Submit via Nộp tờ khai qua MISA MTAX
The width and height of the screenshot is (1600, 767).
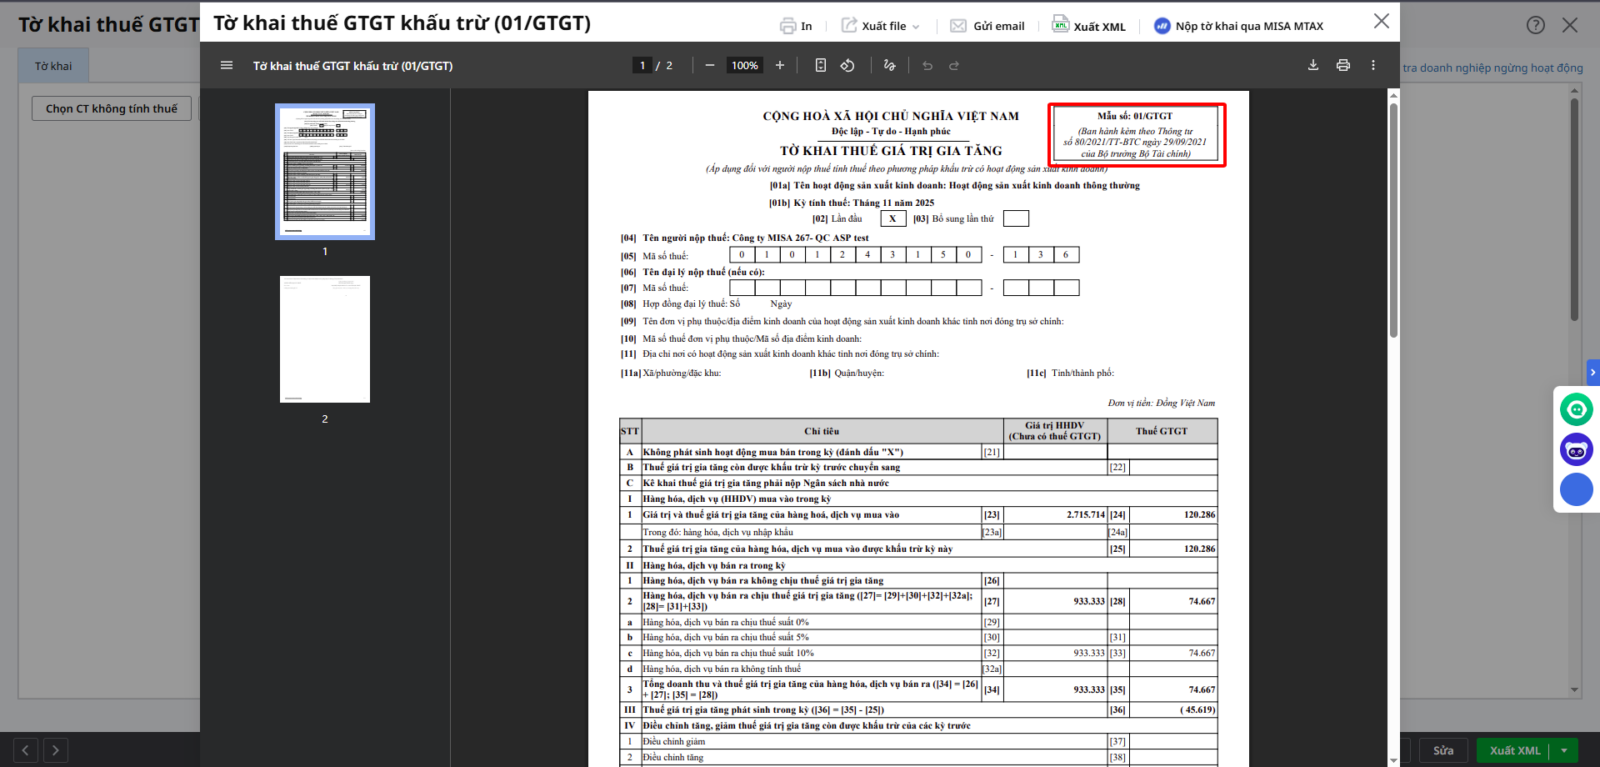pyautogui.click(x=1239, y=26)
